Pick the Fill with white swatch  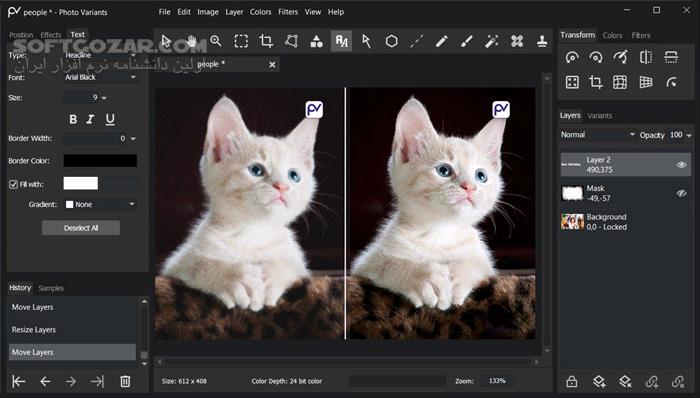[x=80, y=183]
